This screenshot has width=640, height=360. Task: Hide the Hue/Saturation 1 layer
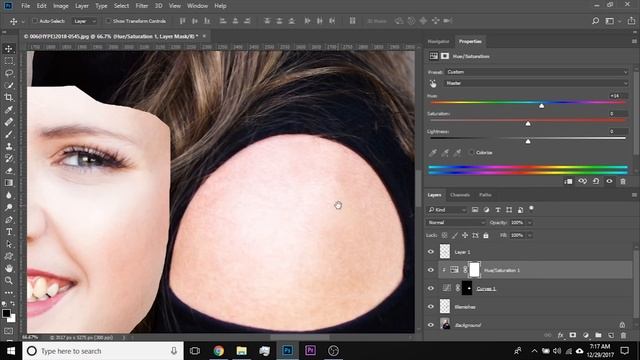click(431, 270)
